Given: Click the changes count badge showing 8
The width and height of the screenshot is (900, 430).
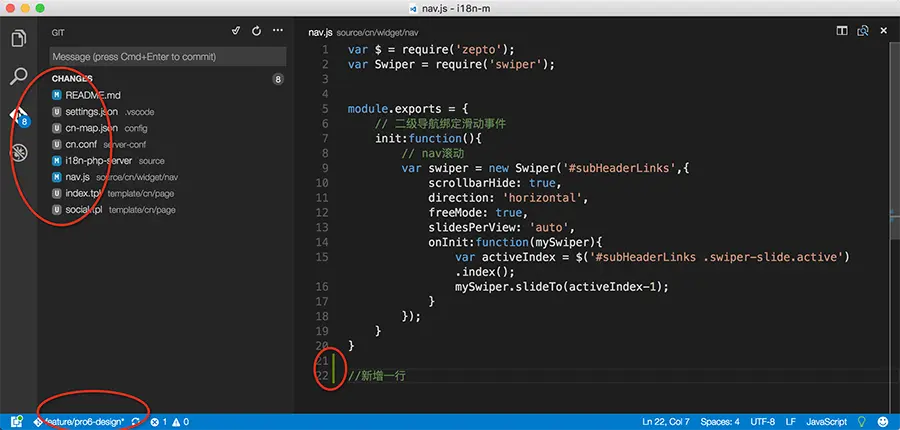Looking at the screenshot, I should pyautogui.click(x=278, y=79).
